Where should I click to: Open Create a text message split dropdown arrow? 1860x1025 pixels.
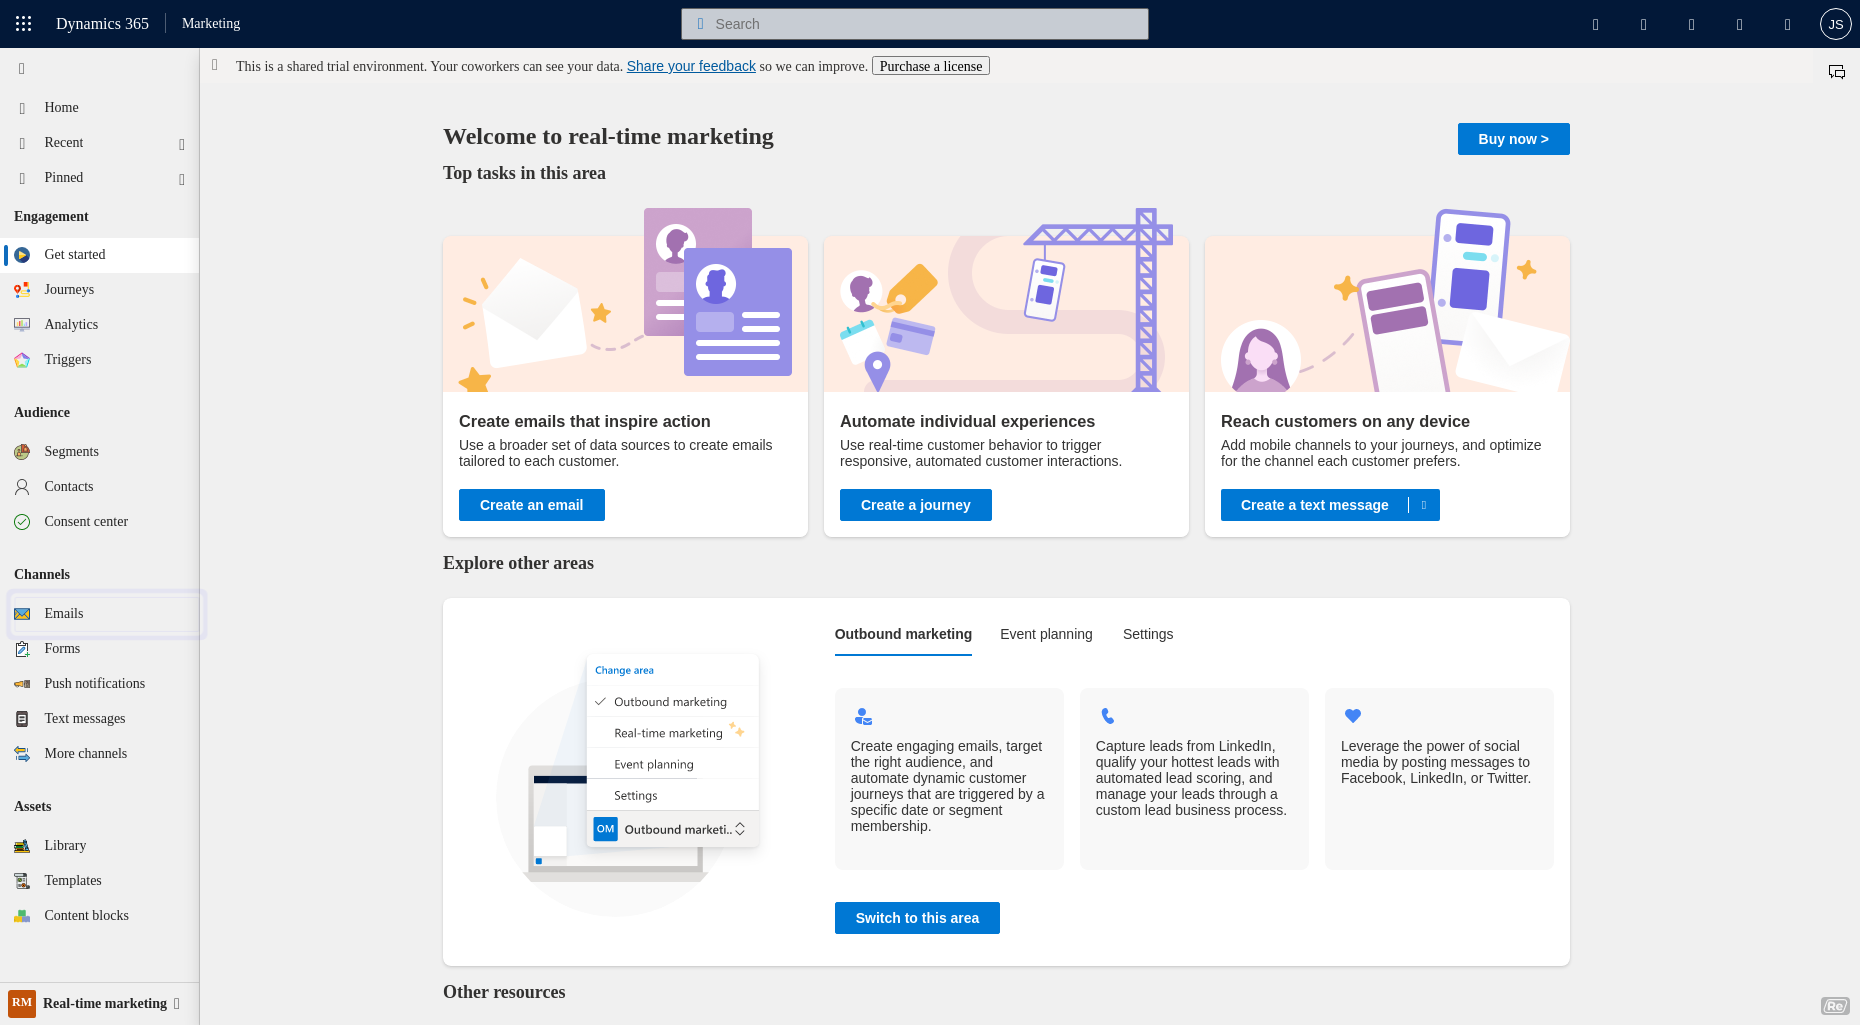tap(1424, 505)
